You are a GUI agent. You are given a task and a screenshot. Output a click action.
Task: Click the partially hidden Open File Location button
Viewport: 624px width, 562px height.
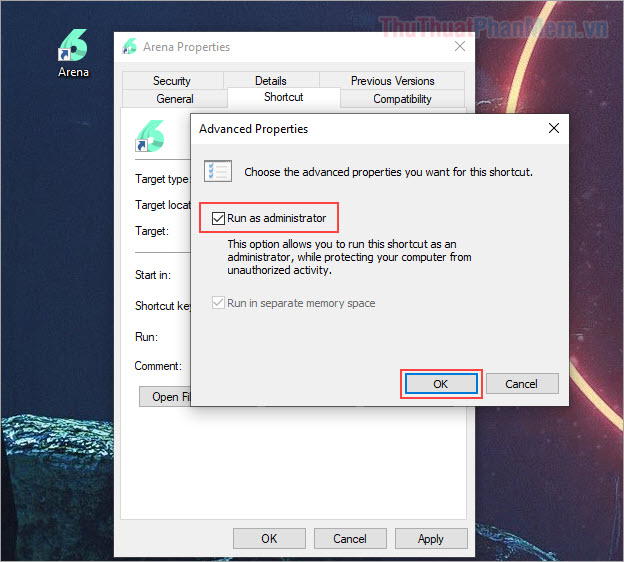tap(164, 397)
